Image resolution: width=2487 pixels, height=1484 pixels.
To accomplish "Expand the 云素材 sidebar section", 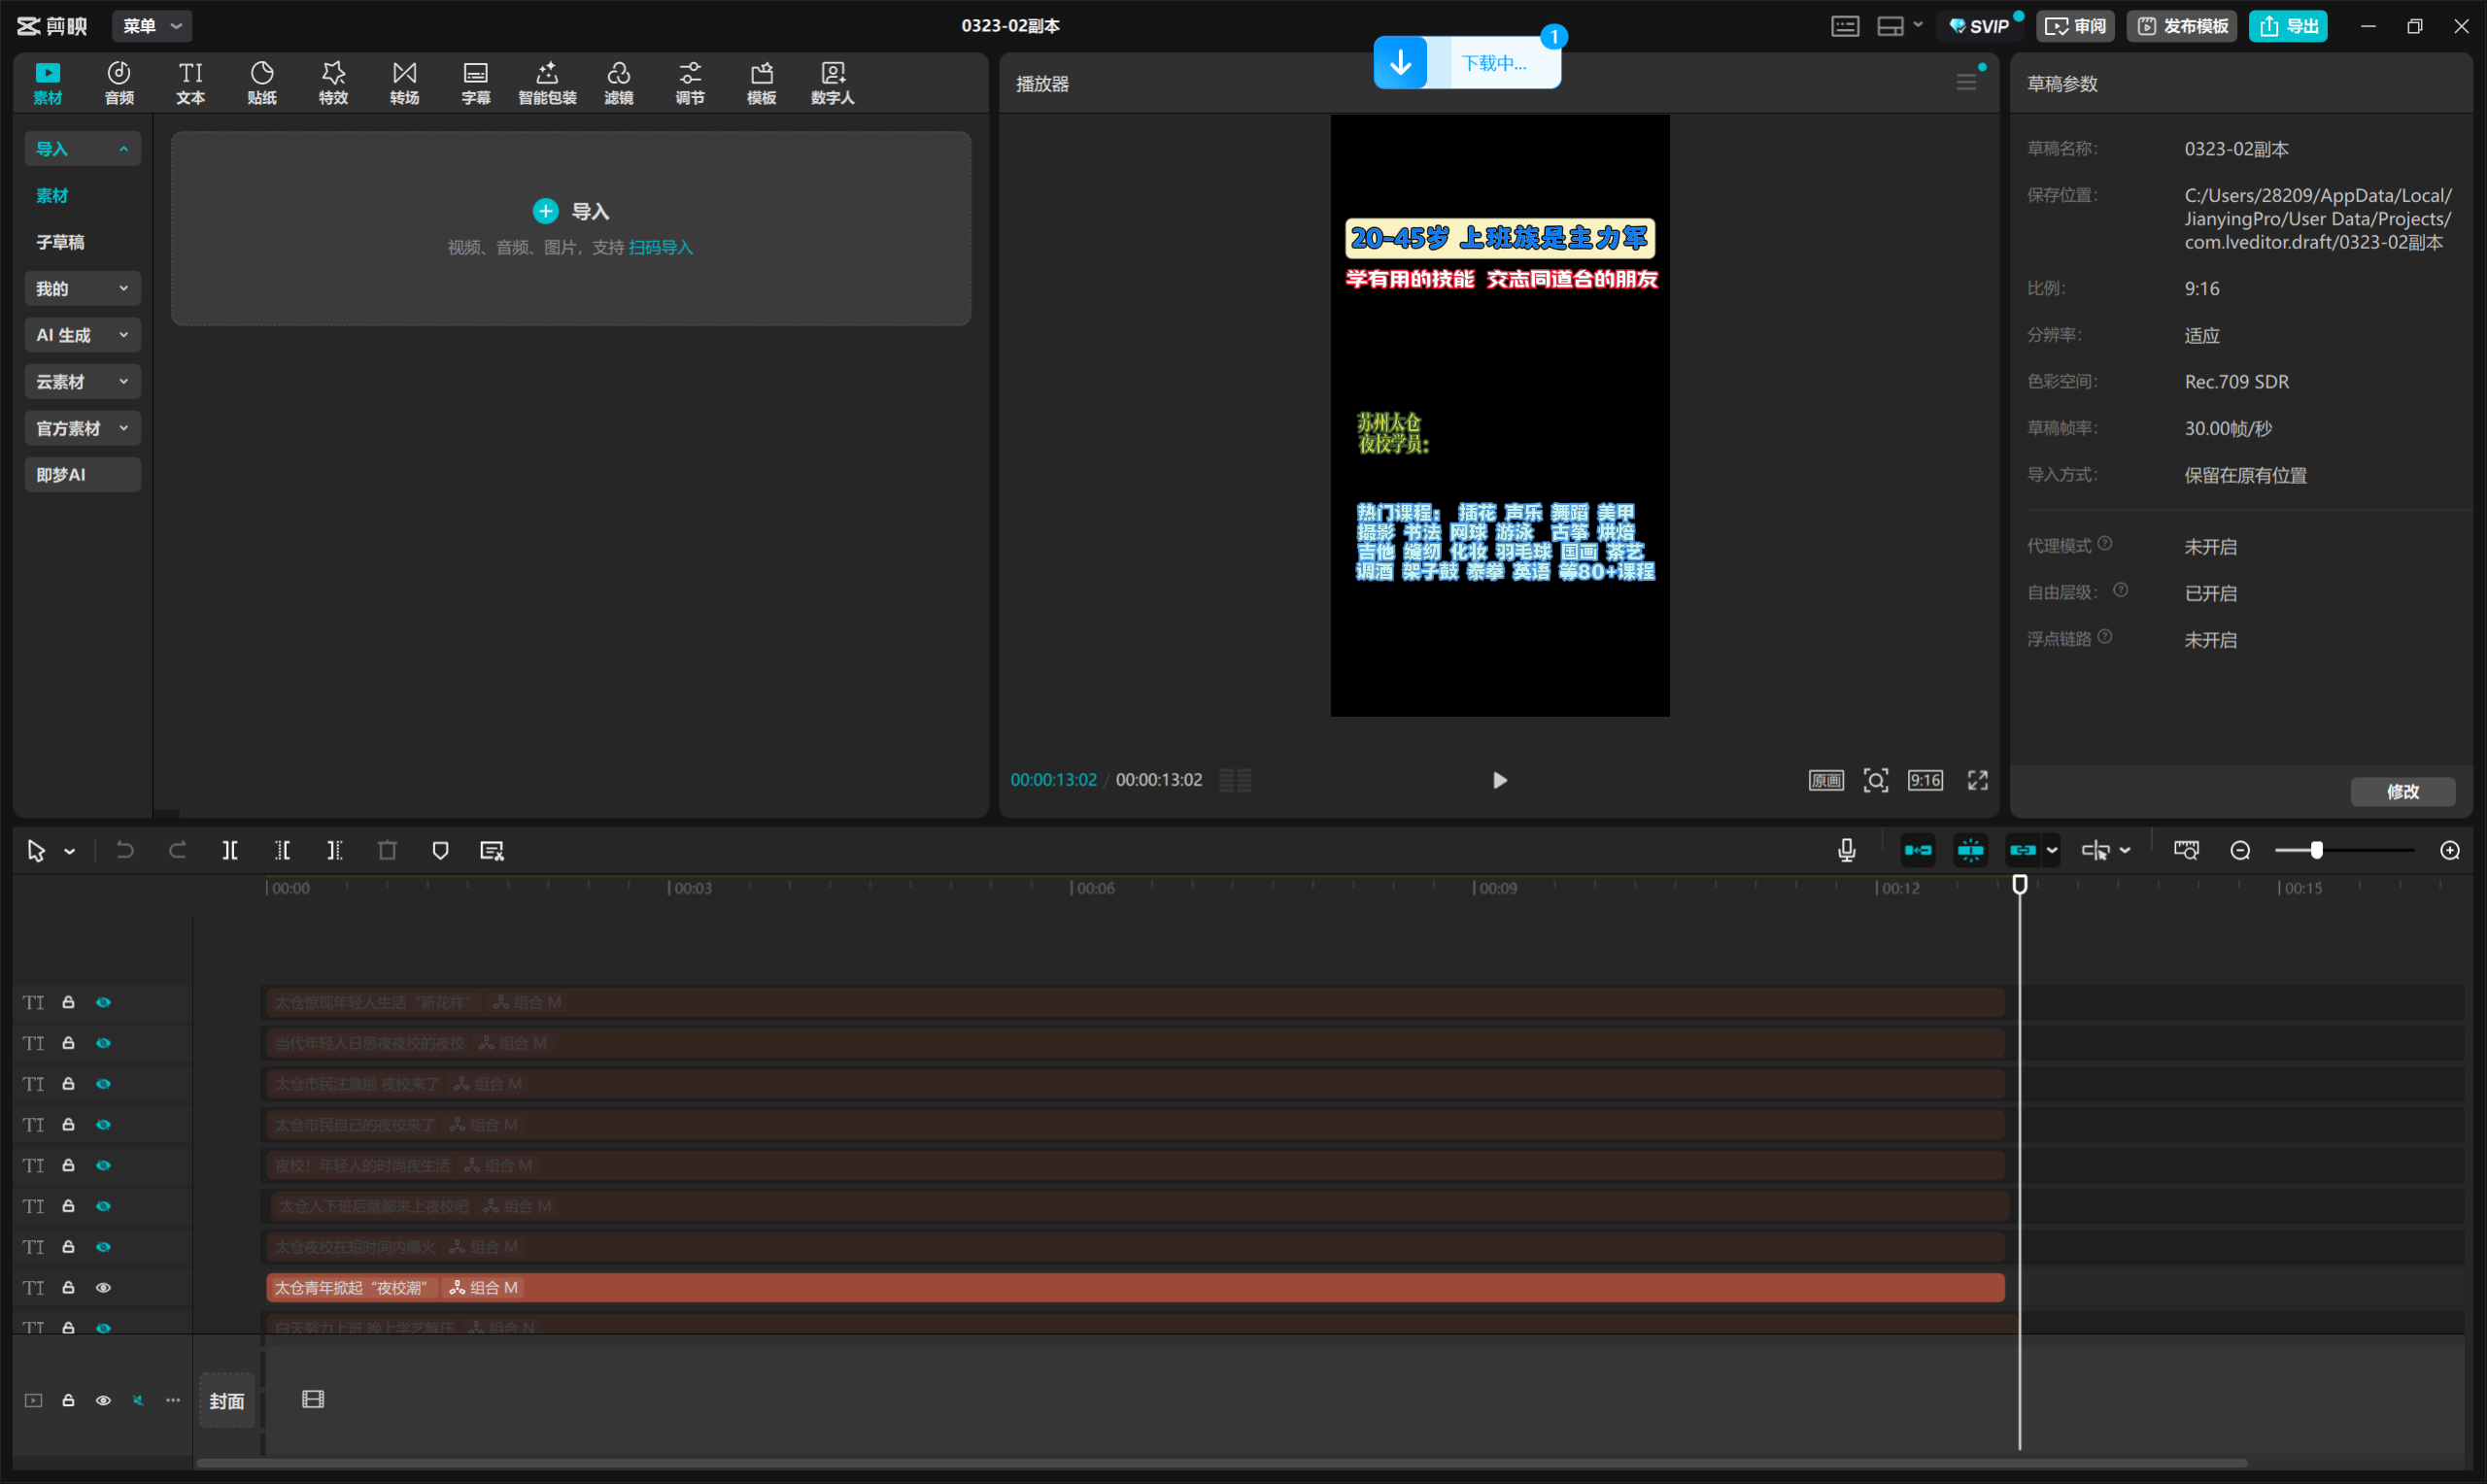I will click(x=82, y=381).
